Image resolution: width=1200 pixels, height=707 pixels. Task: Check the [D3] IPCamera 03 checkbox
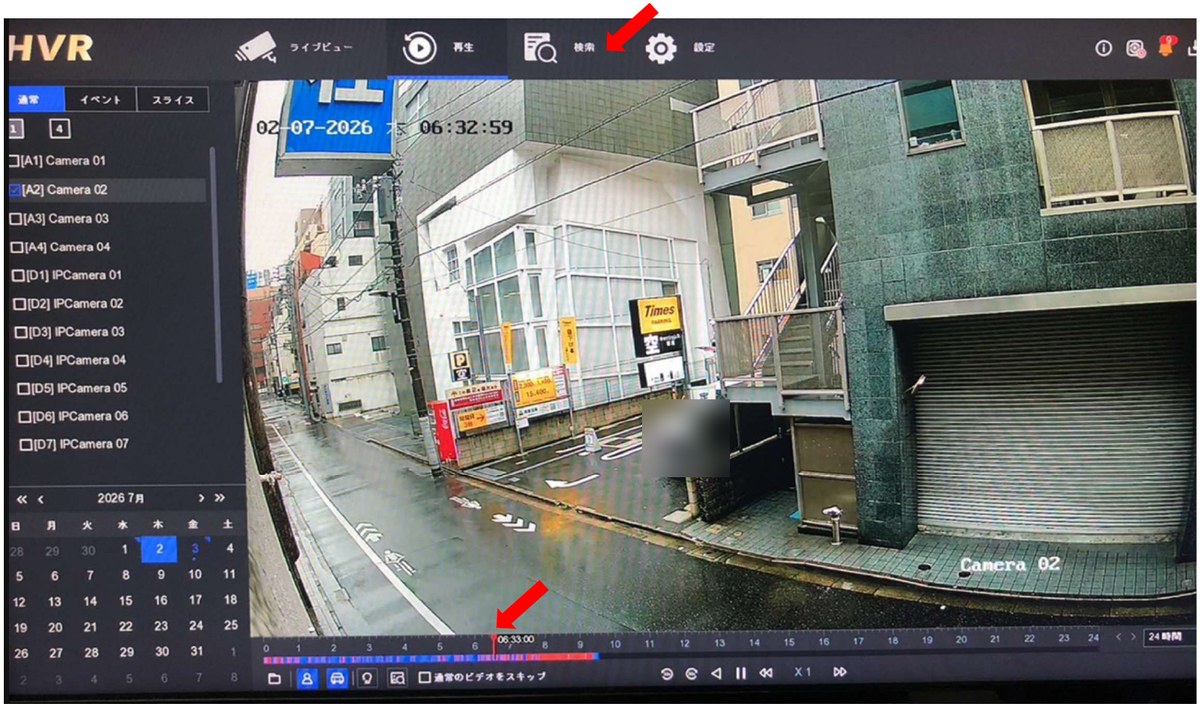pos(21,331)
